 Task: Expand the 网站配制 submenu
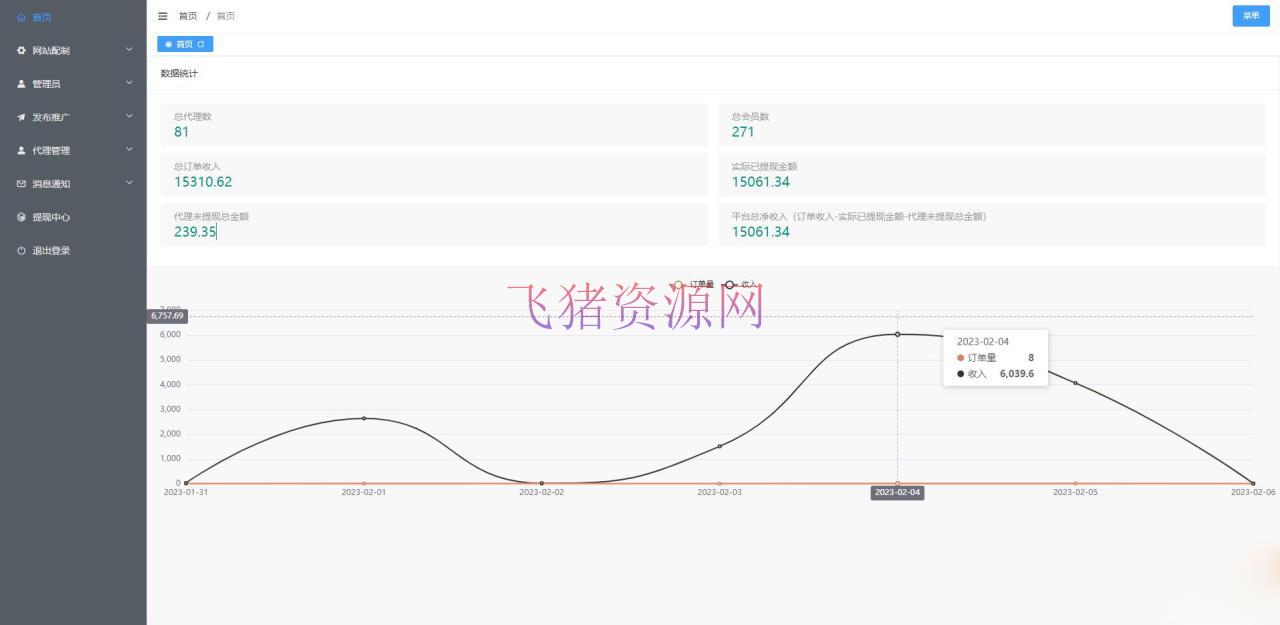pyautogui.click(x=127, y=50)
